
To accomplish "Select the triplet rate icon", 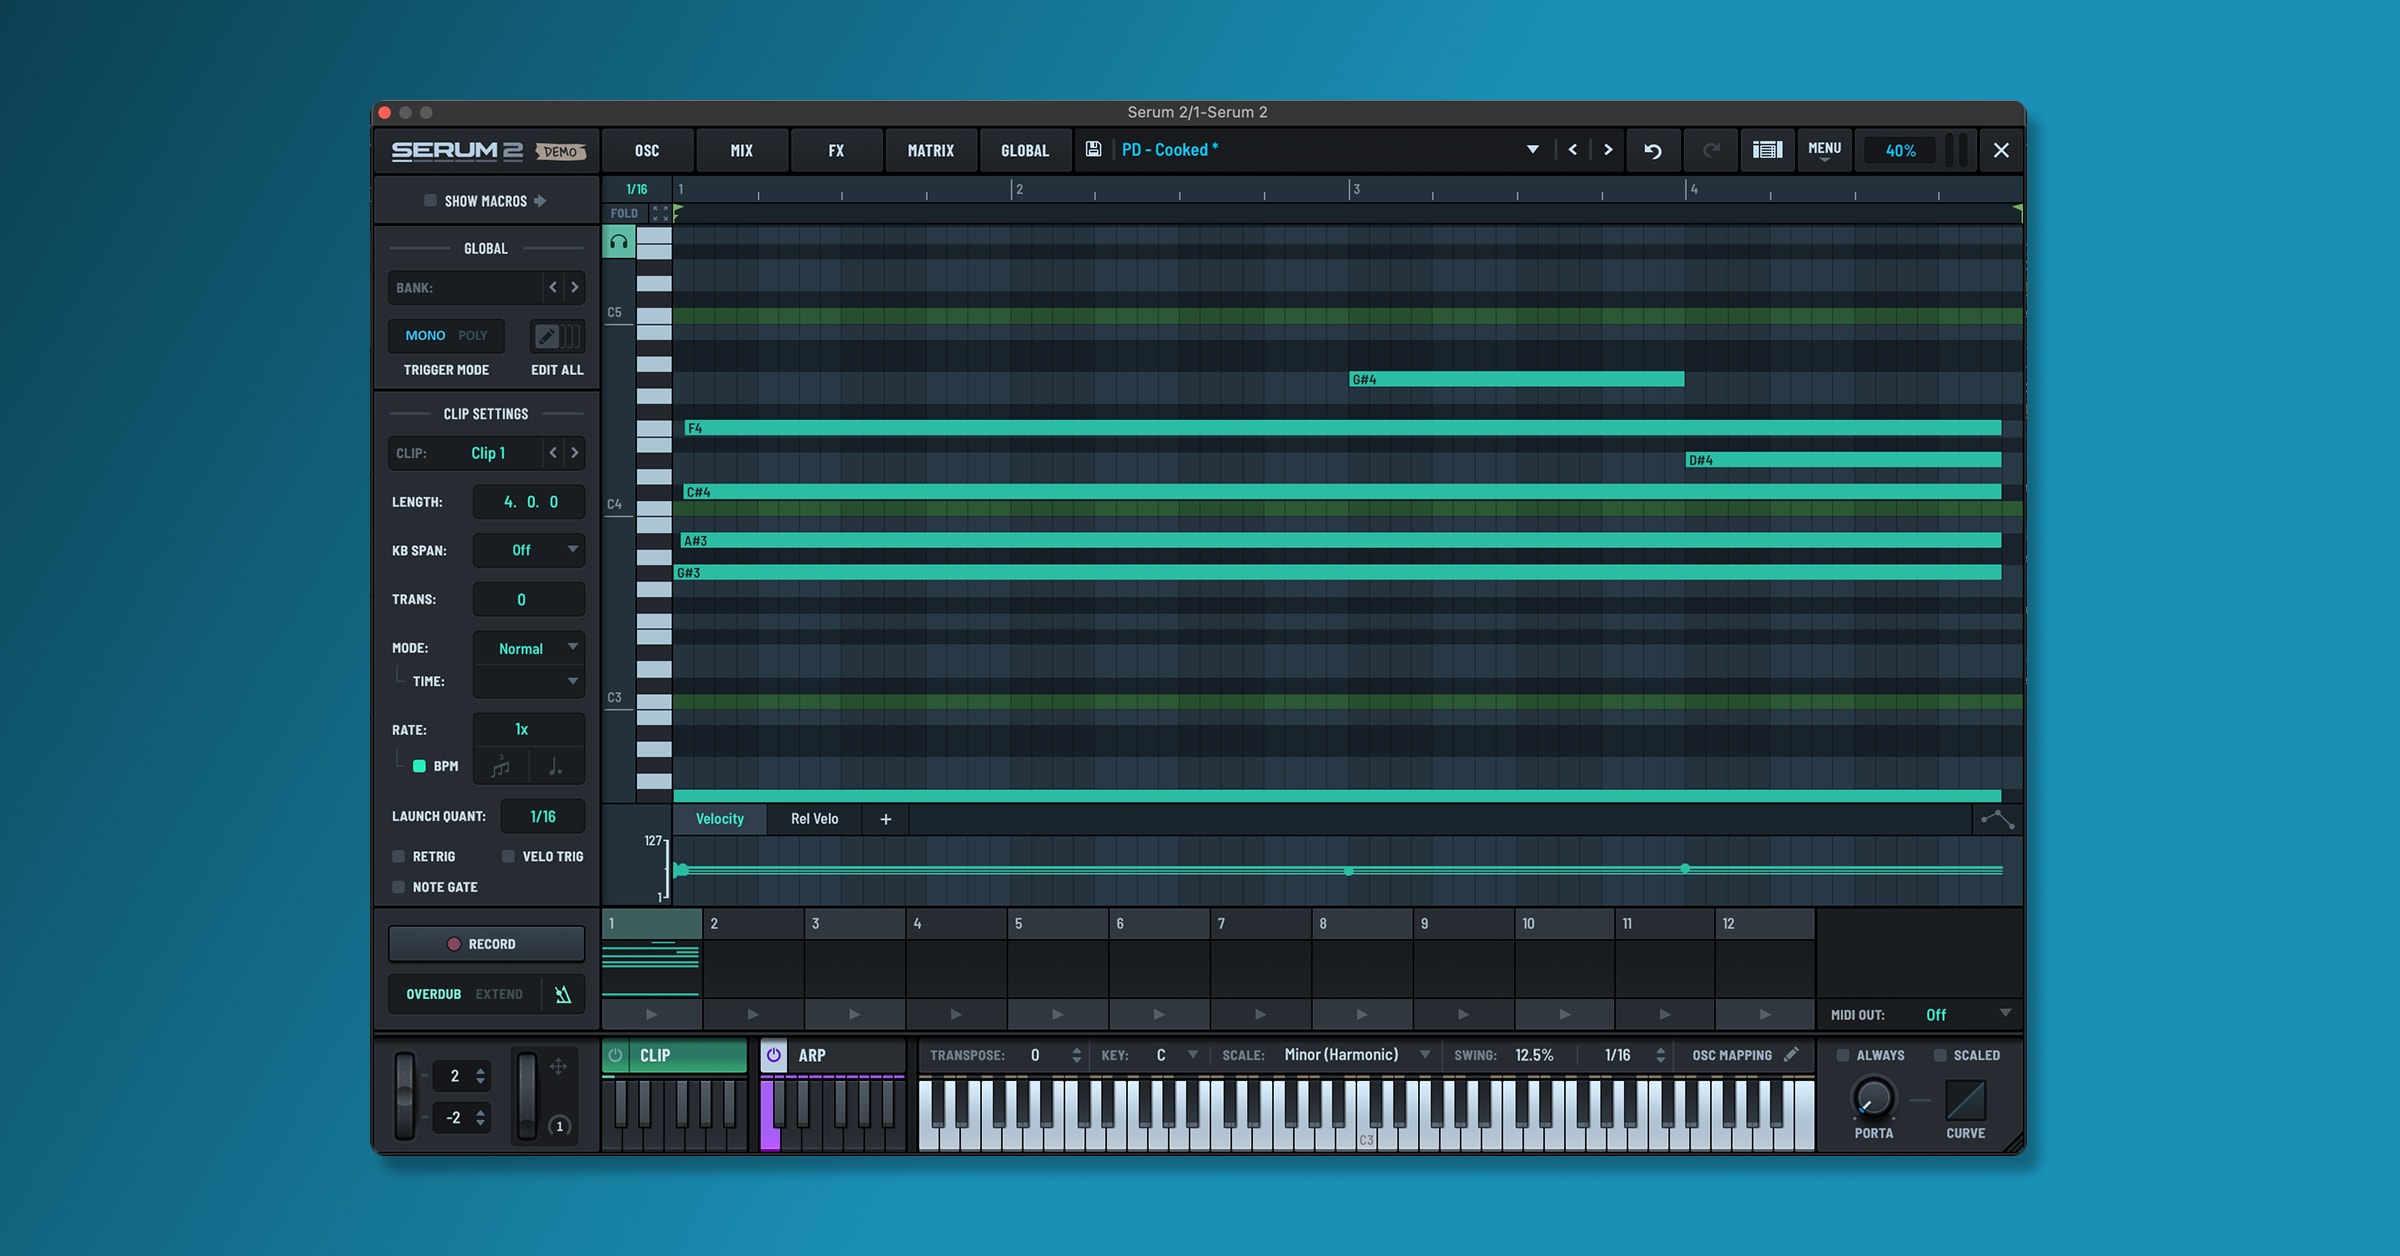I will coord(500,767).
